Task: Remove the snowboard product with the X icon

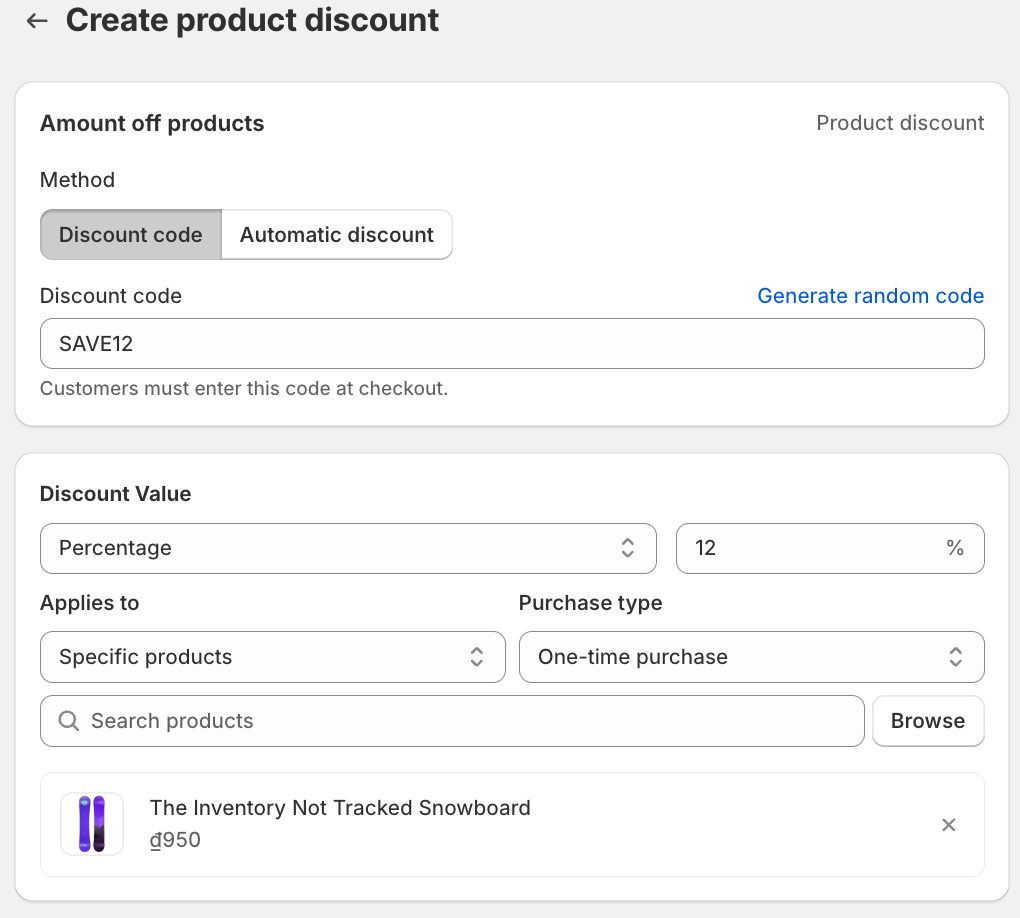Action: click(x=949, y=825)
